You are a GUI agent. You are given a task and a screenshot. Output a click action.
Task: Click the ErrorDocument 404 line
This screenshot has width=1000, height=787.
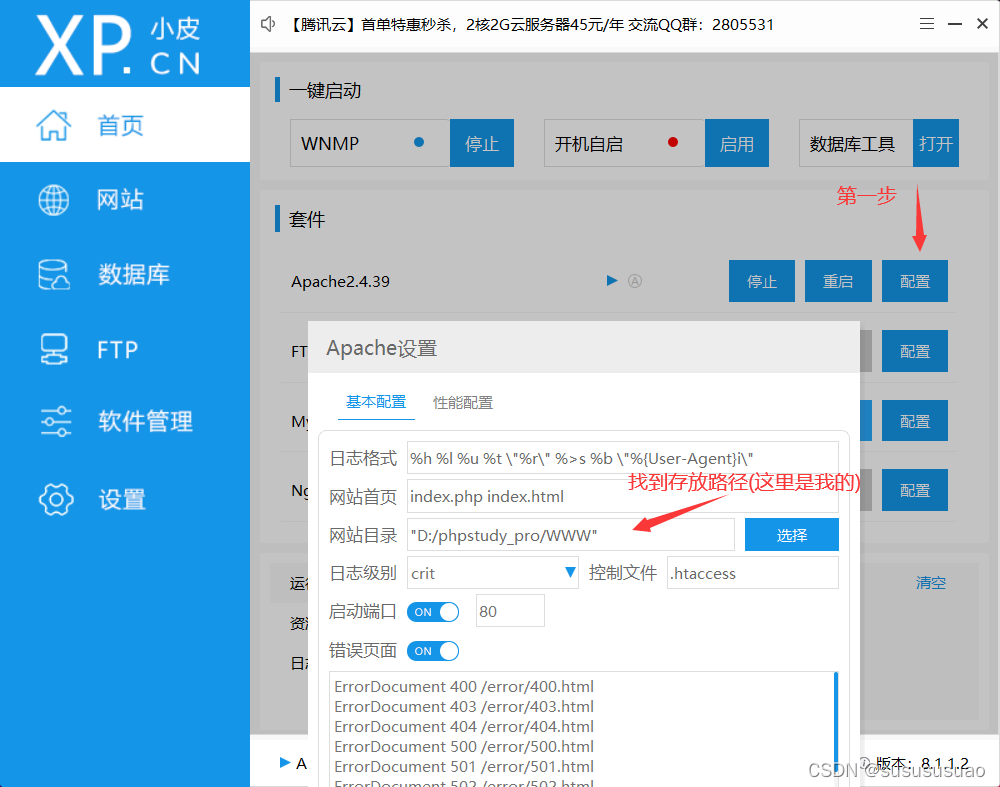point(464,726)
